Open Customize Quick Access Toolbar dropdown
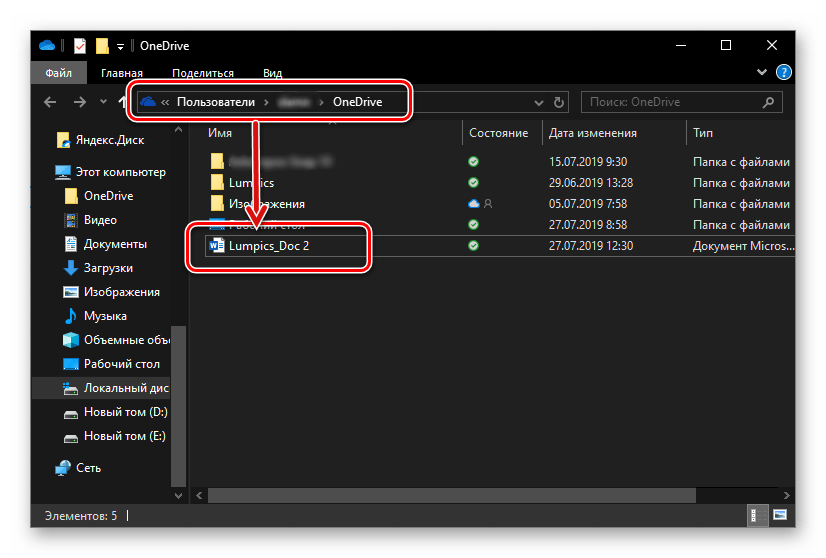Viewport: 826px width, 558px height. point(120,46)
